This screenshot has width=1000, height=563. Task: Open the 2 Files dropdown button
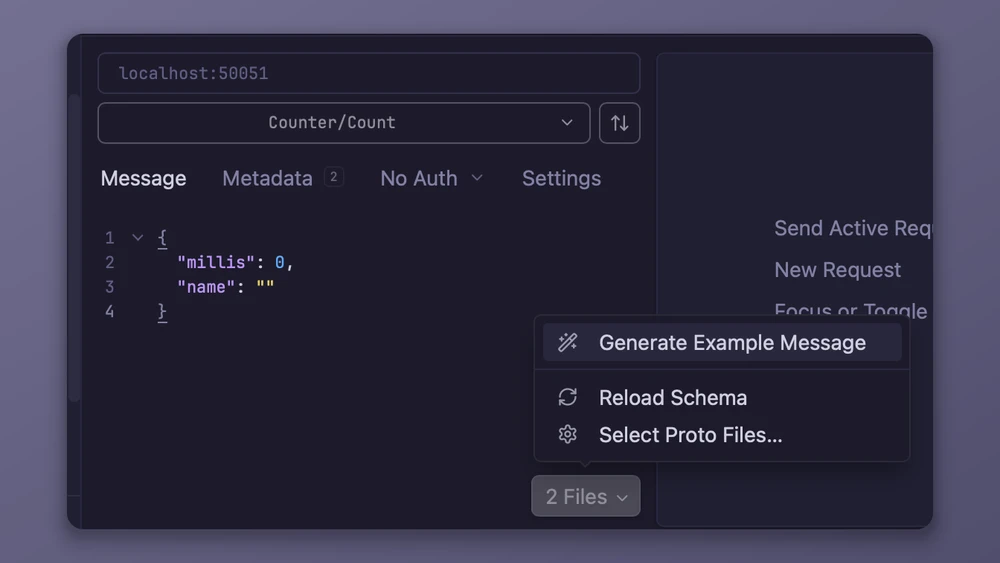(585, 496)
